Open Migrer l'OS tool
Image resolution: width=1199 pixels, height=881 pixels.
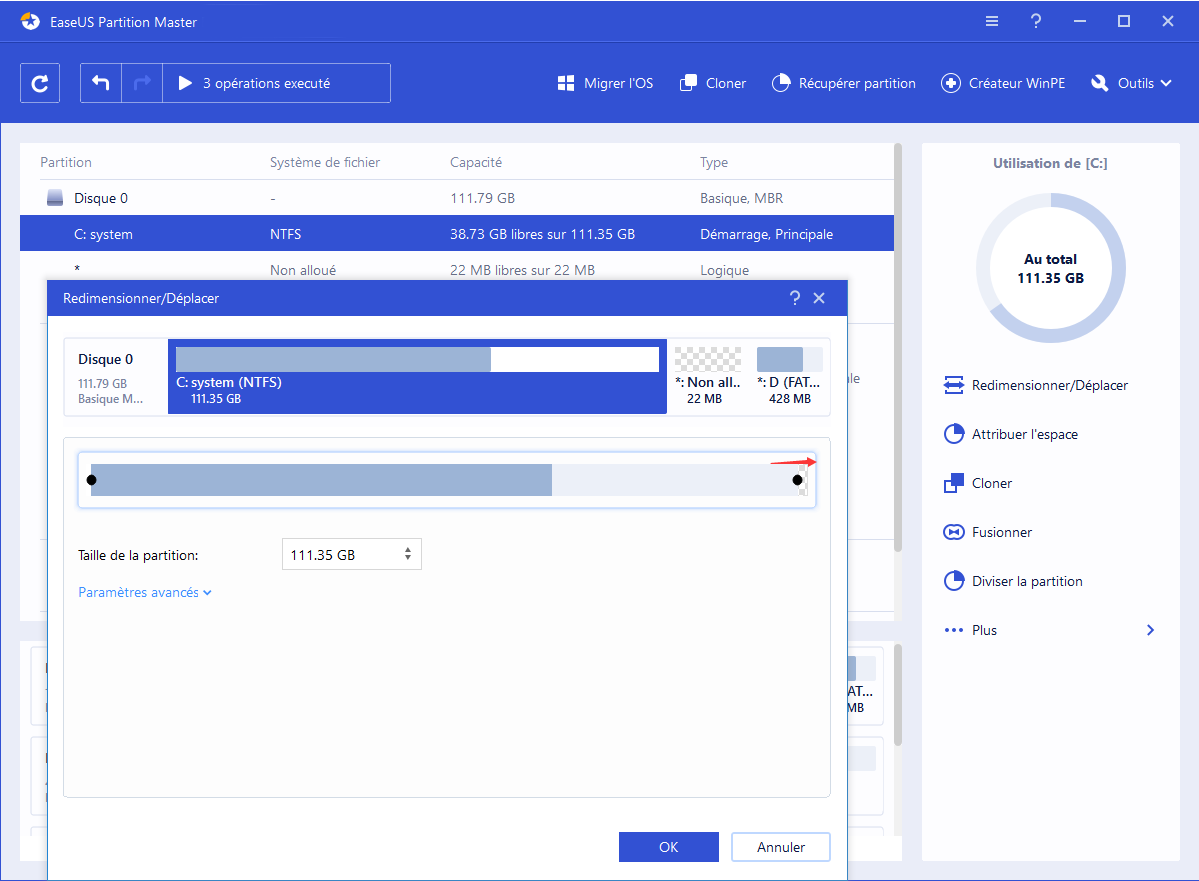point(606,83)
